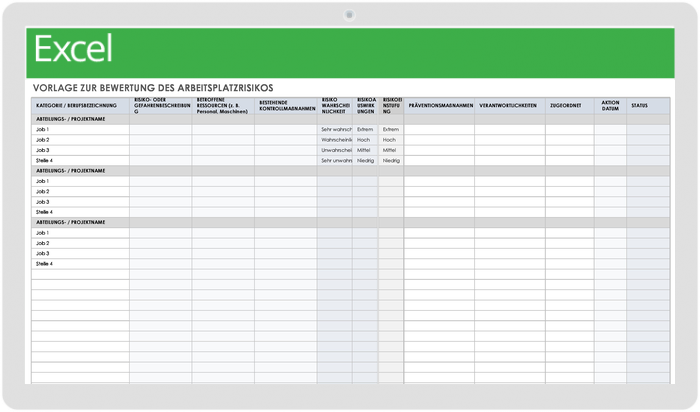Click 'Extrem' in the Risikoeinstufung column
700x412 pixels.
[391, 129]
